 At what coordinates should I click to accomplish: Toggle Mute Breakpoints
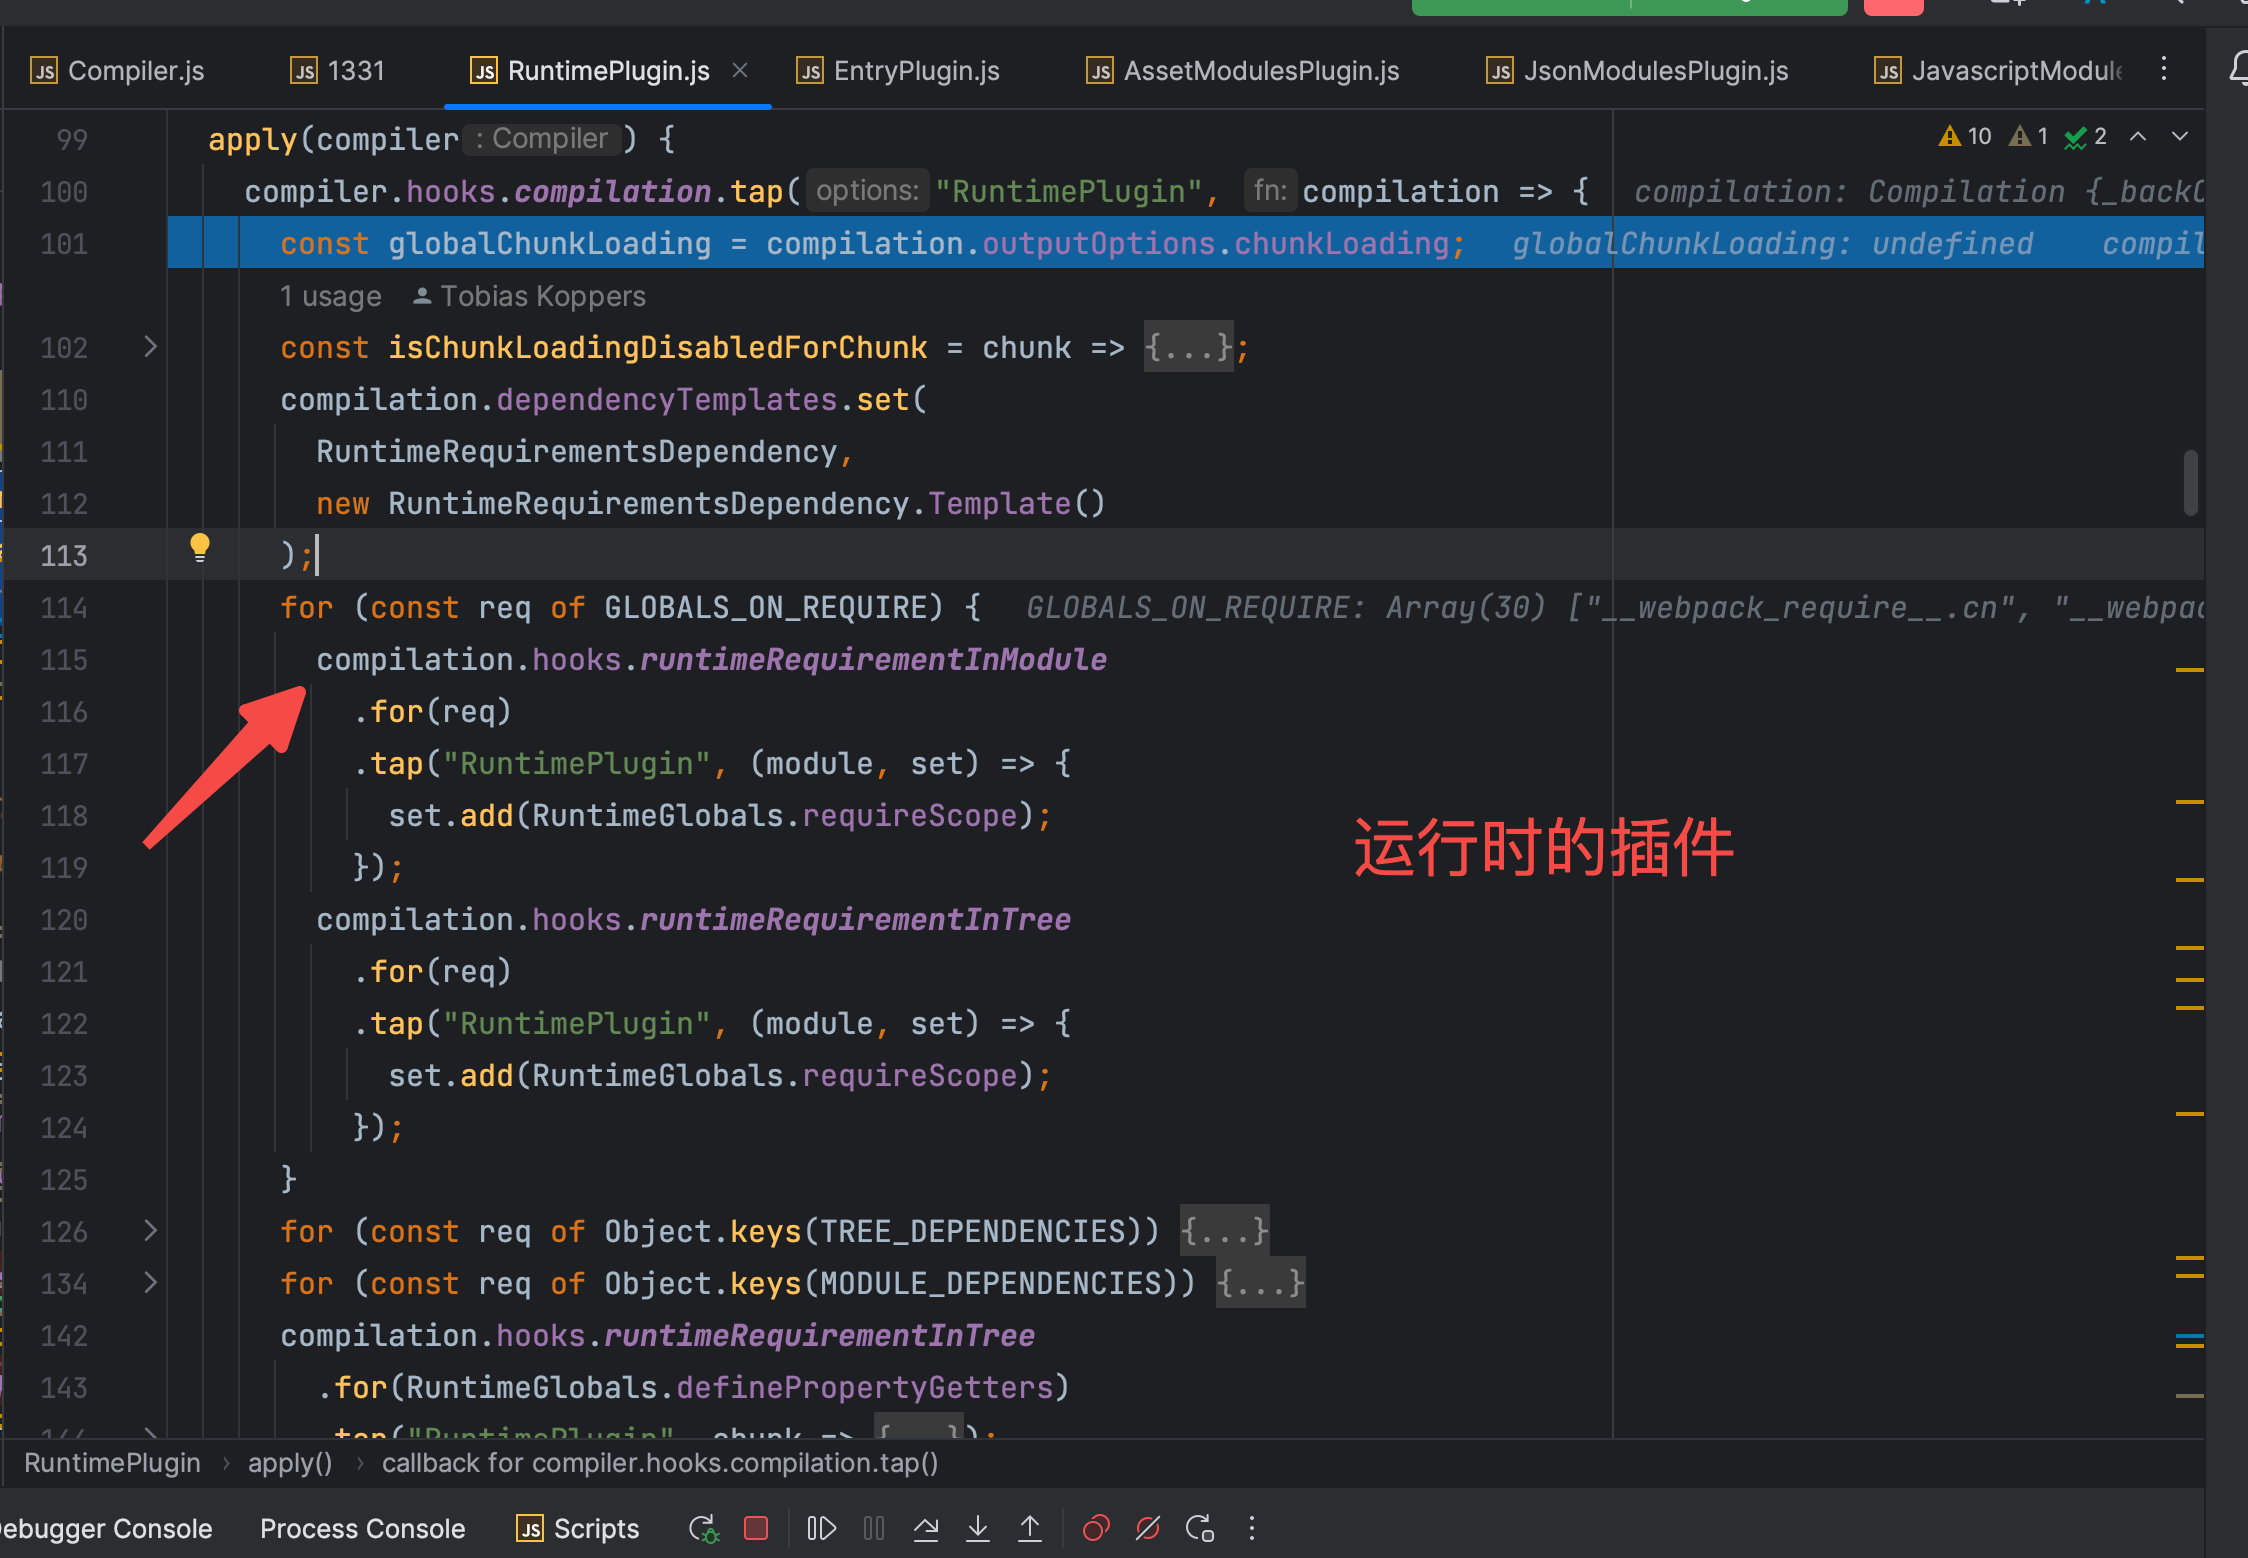pyautogui.click(x=1148, y=1528)
